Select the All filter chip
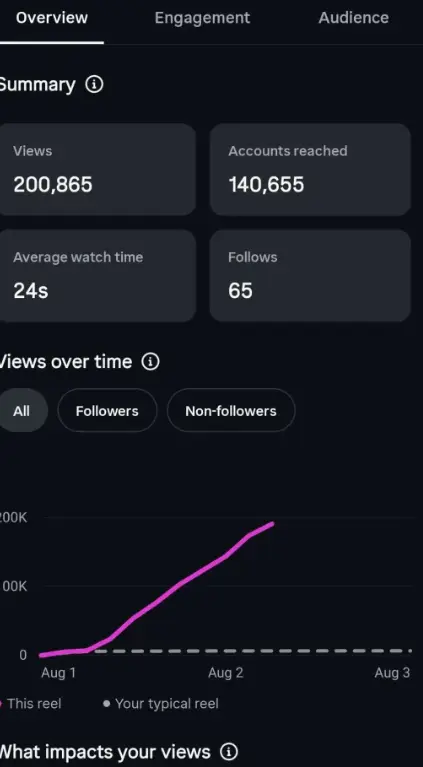423x767 pixels. coord(22,410)
